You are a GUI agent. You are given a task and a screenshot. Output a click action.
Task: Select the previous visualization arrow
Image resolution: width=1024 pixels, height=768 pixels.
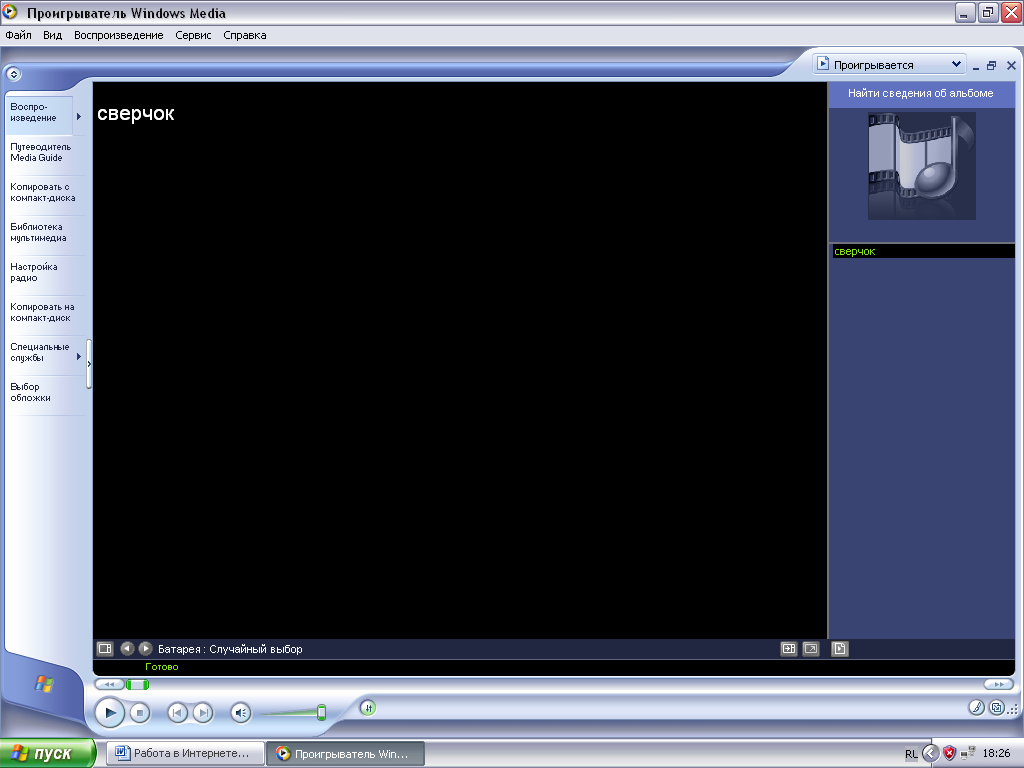127,648
